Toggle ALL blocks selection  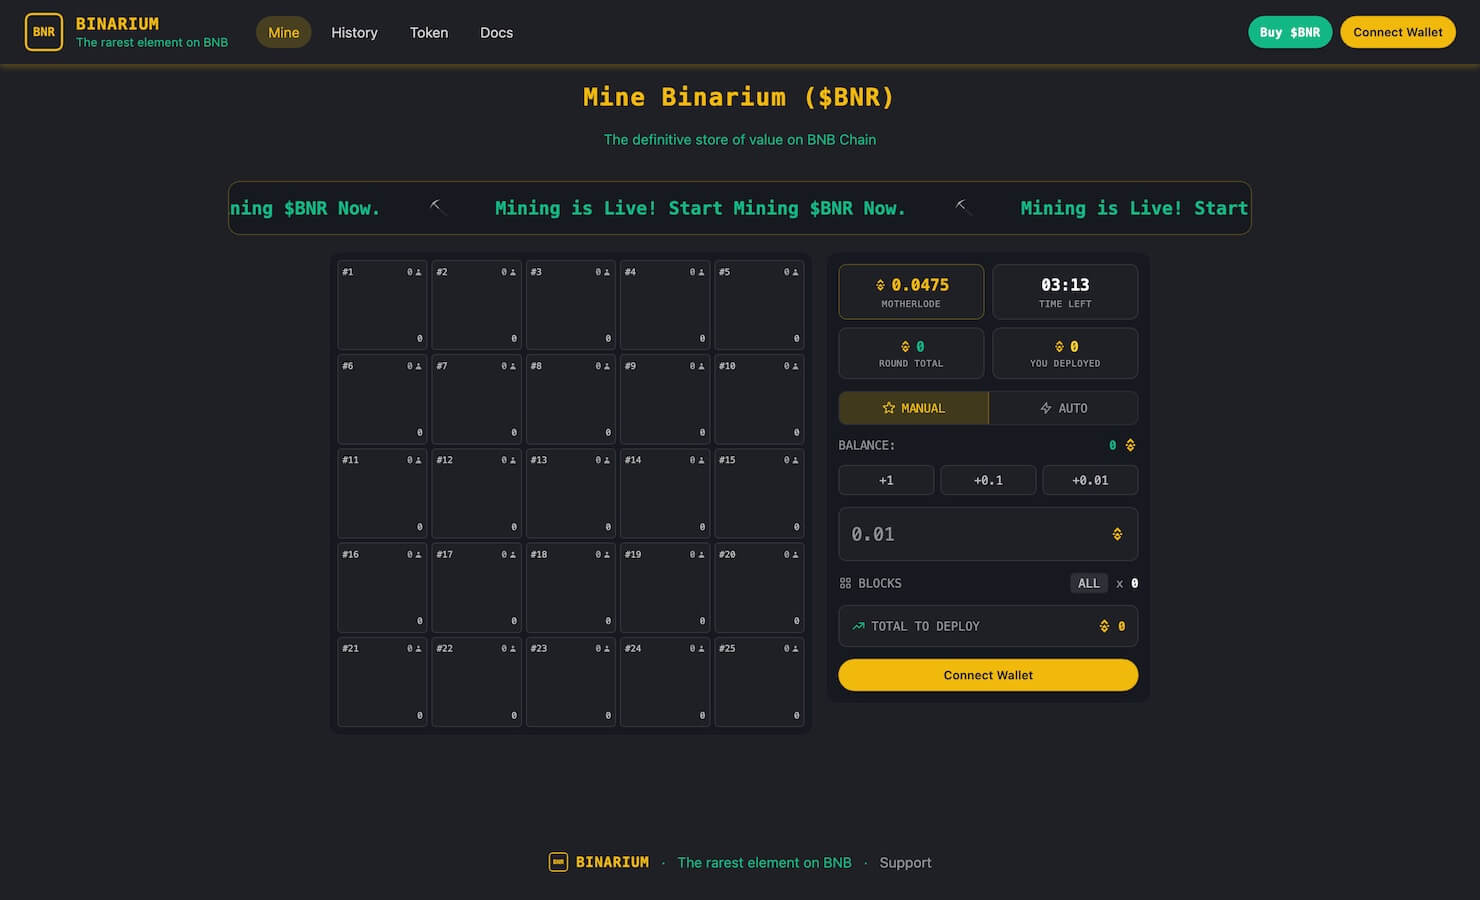coord(1088,583)
